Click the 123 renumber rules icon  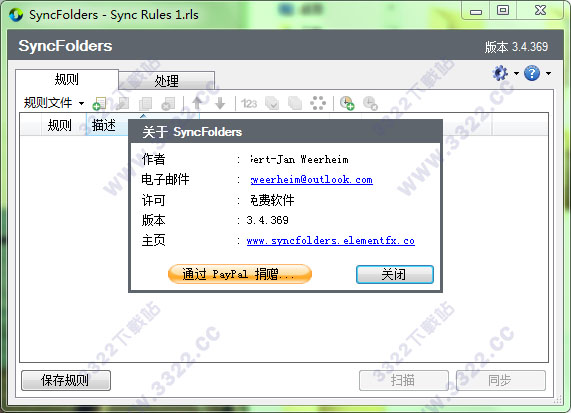249,104
